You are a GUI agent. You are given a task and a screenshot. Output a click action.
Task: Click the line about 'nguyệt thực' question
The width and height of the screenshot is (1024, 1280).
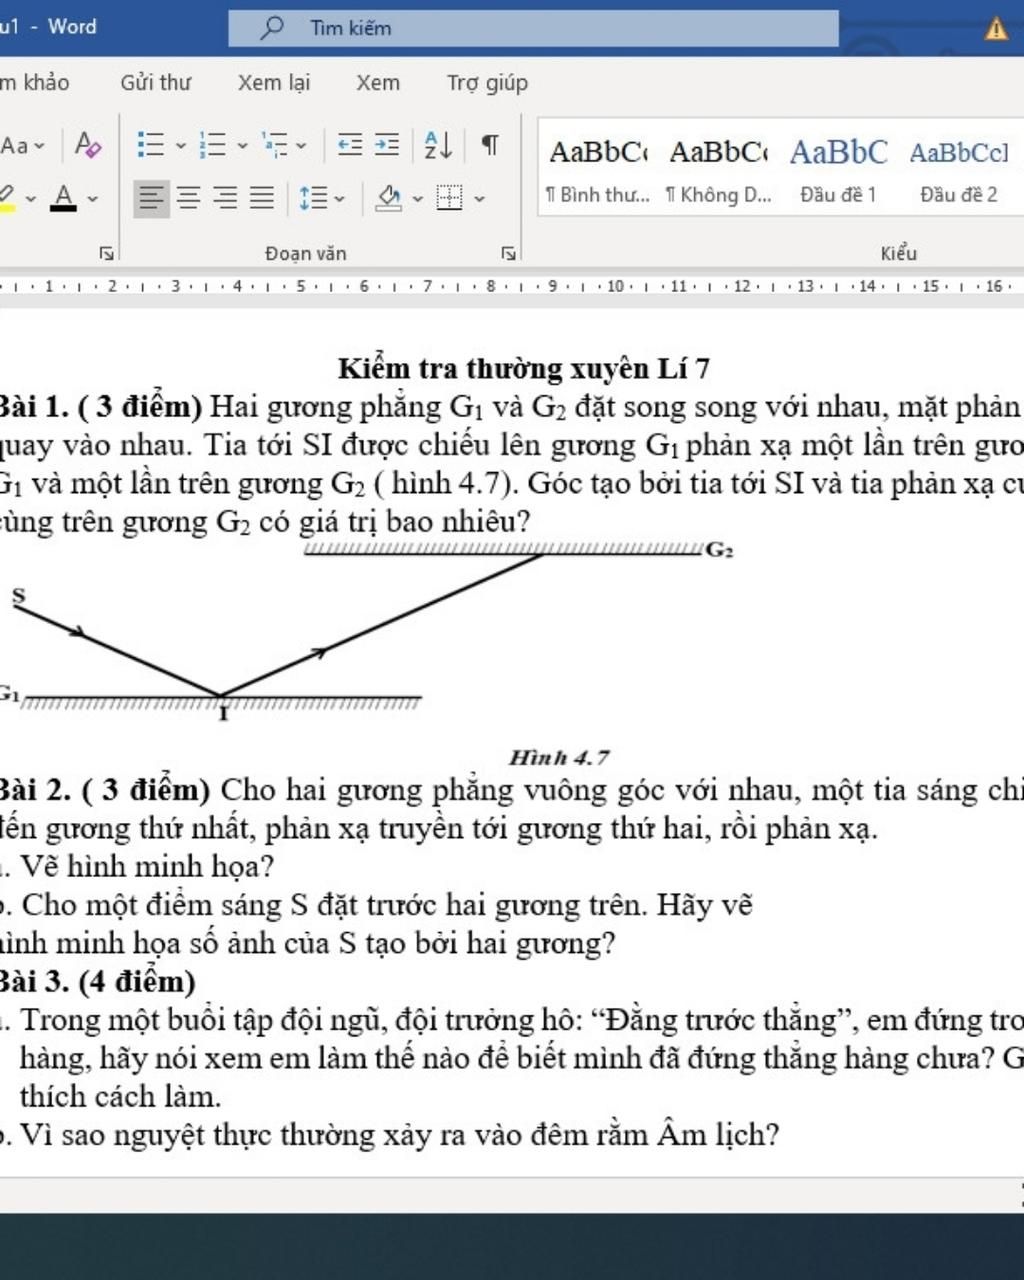tap(399, 1135)
